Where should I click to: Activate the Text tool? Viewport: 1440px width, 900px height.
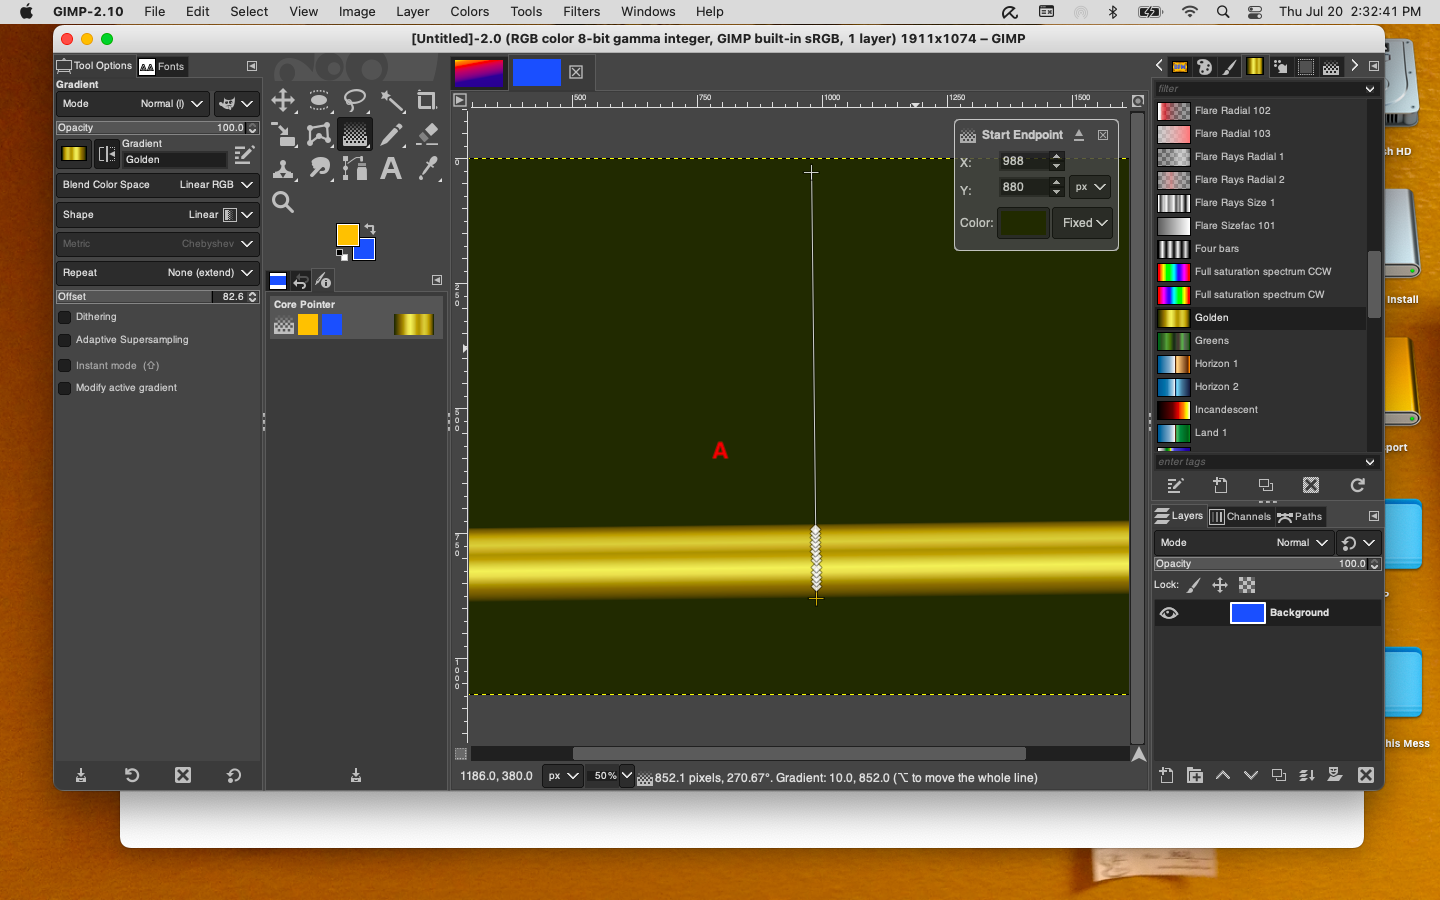391,168
